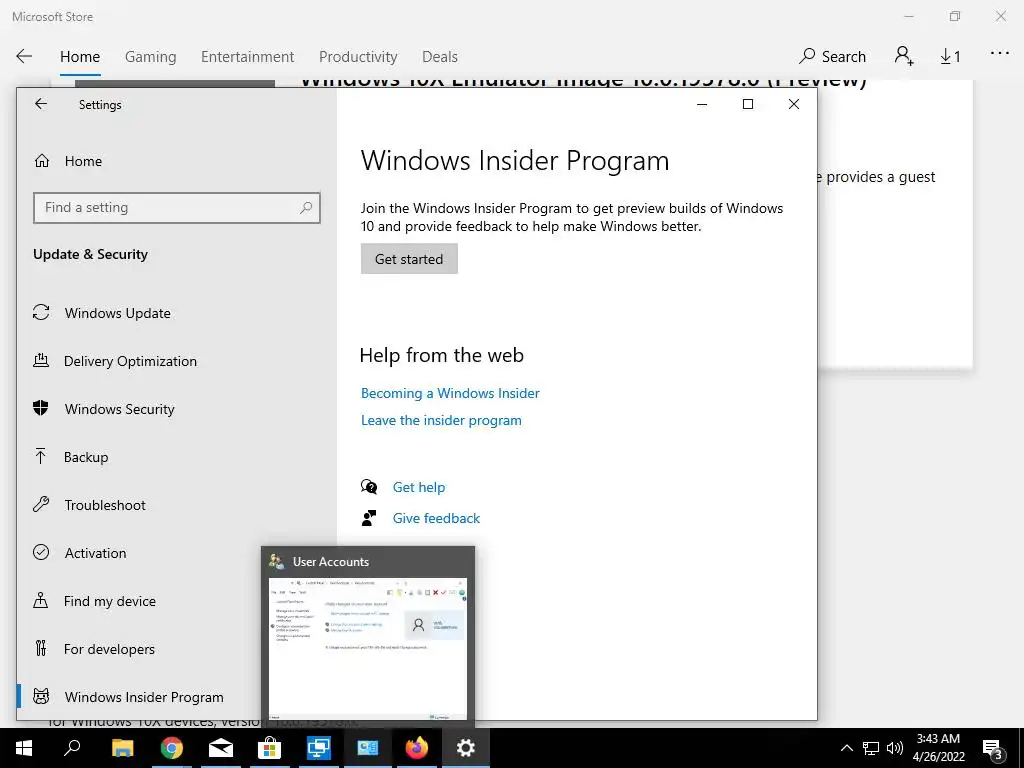Click the Delivery Optimization icon
Image resolution: width=1024 pixels, height=768 pixels.
[x=41, y=360]
